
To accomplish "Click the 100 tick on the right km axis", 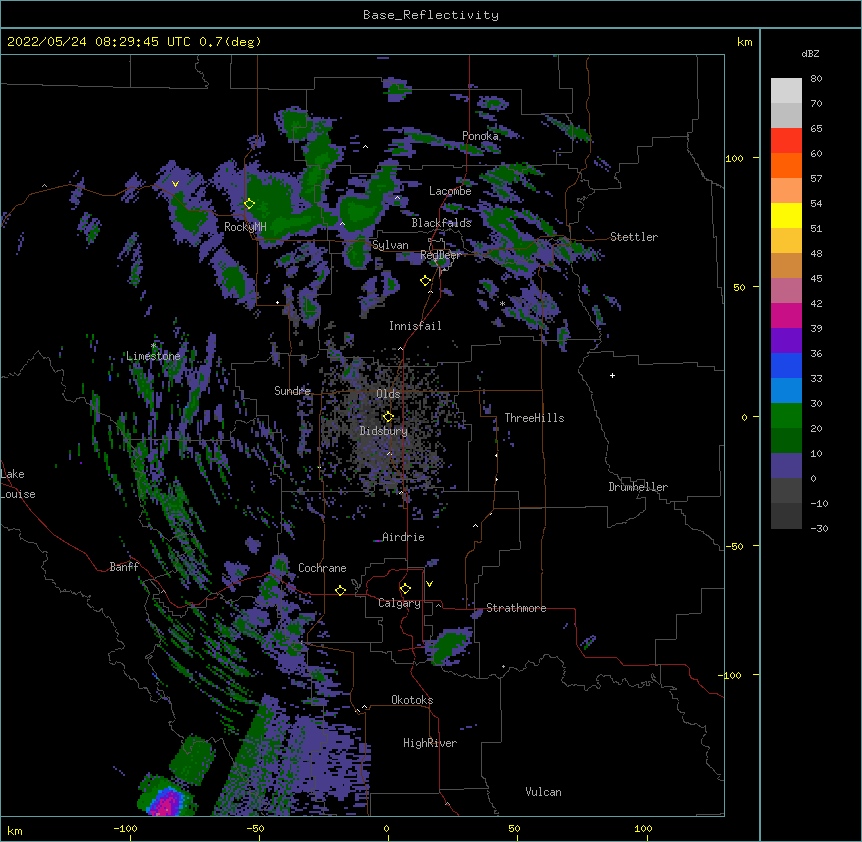I will click(x=734, y=158).
